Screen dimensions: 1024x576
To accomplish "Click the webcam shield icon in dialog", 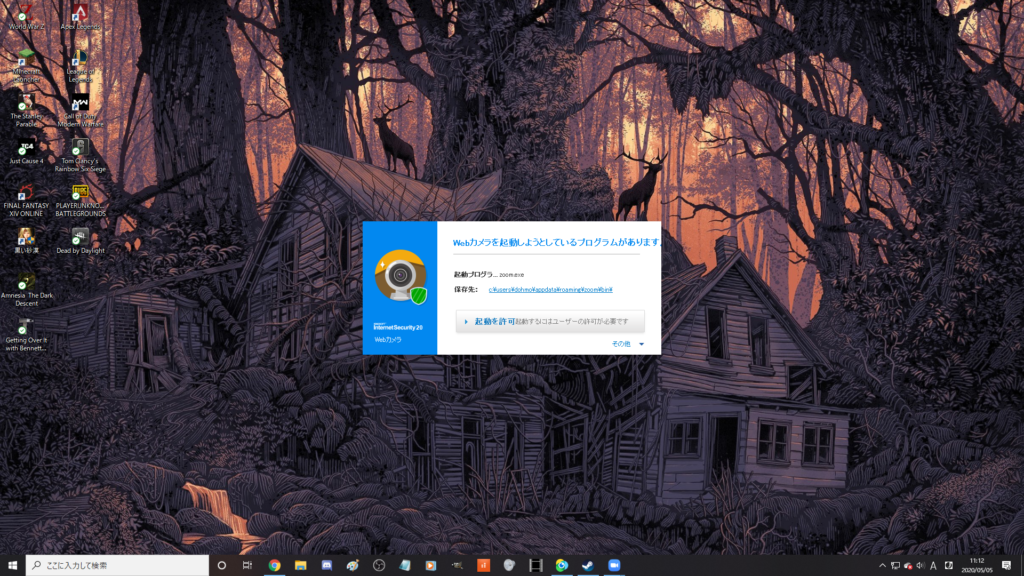I will pyautogui.click(x=400, y=277).
